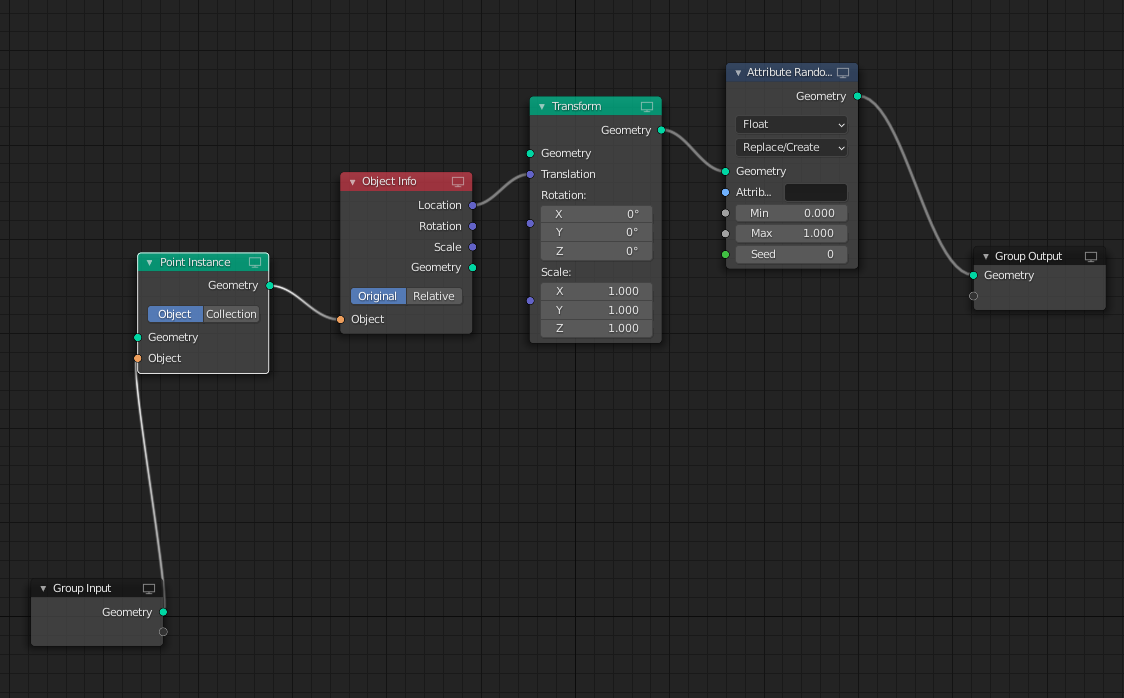This screenshot has height=698, width=1124.
Task: Click the Attribute Randomize node monitor icon
Action: point(843,72)
